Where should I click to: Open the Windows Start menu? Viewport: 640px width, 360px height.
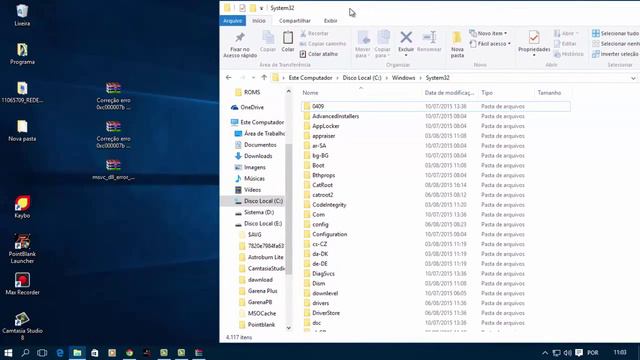point(8,353)
